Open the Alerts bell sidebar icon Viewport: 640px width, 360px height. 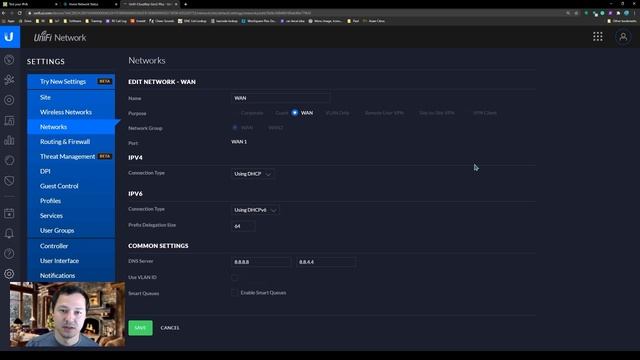pyautogui.click(x=9, y=233)
